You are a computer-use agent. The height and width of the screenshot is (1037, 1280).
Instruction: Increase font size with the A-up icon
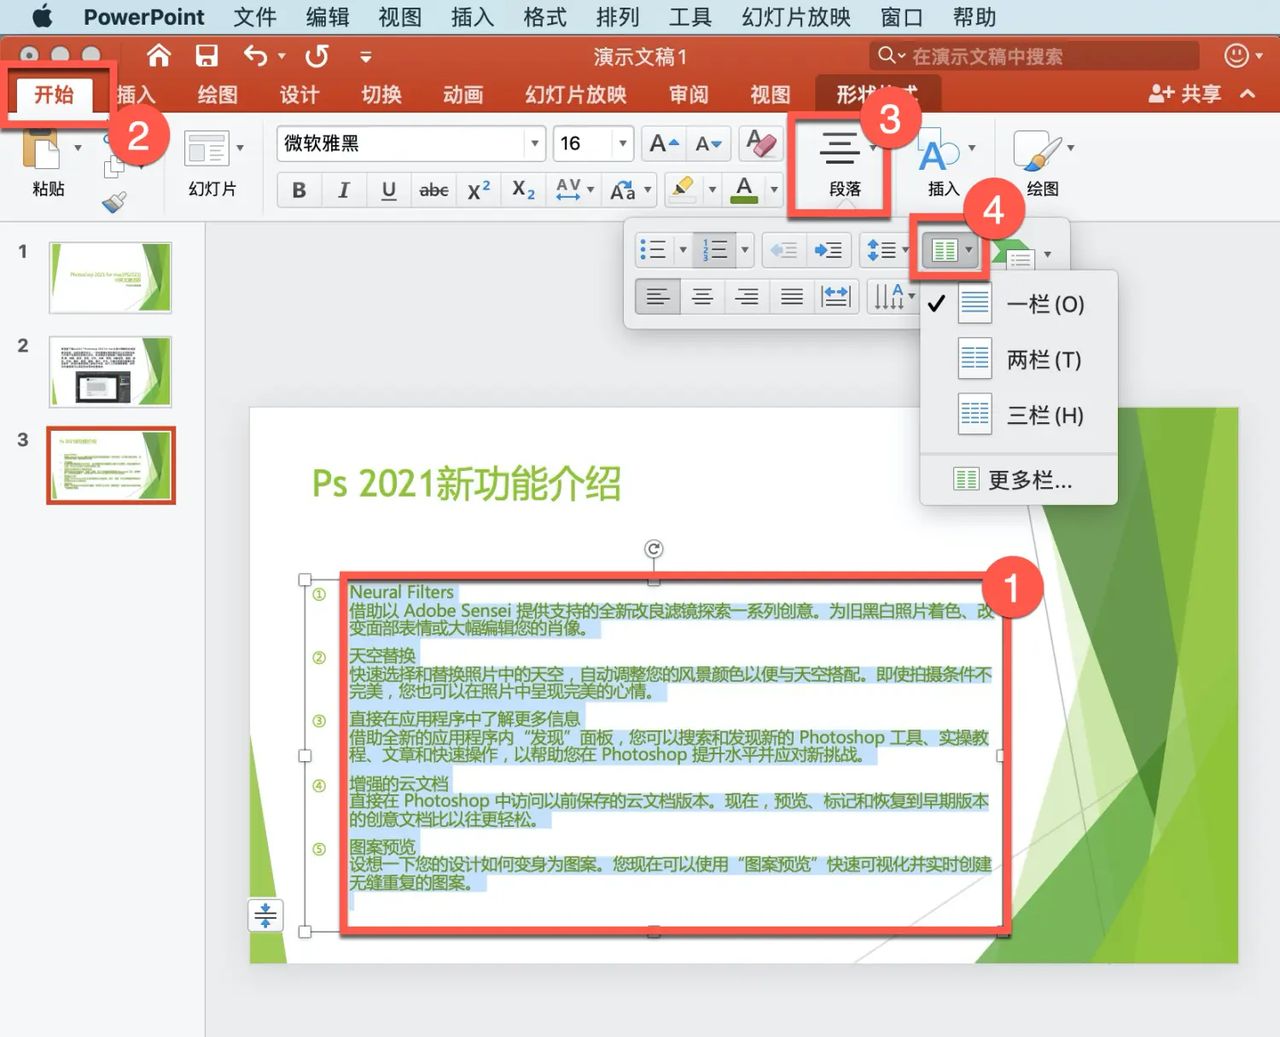pyautogui.click(x=664, y=144)
